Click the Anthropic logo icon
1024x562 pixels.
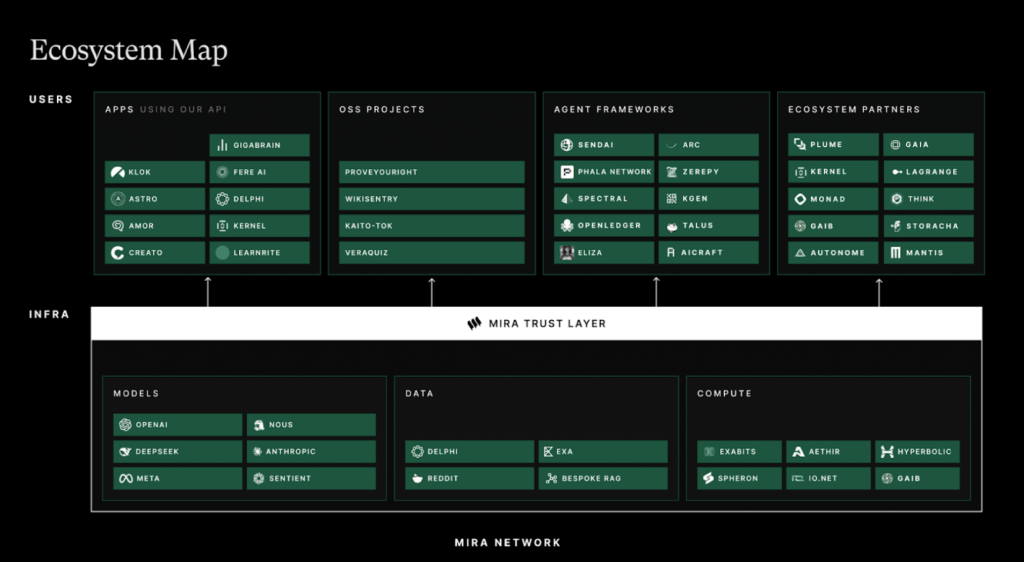tap(258, 452)
